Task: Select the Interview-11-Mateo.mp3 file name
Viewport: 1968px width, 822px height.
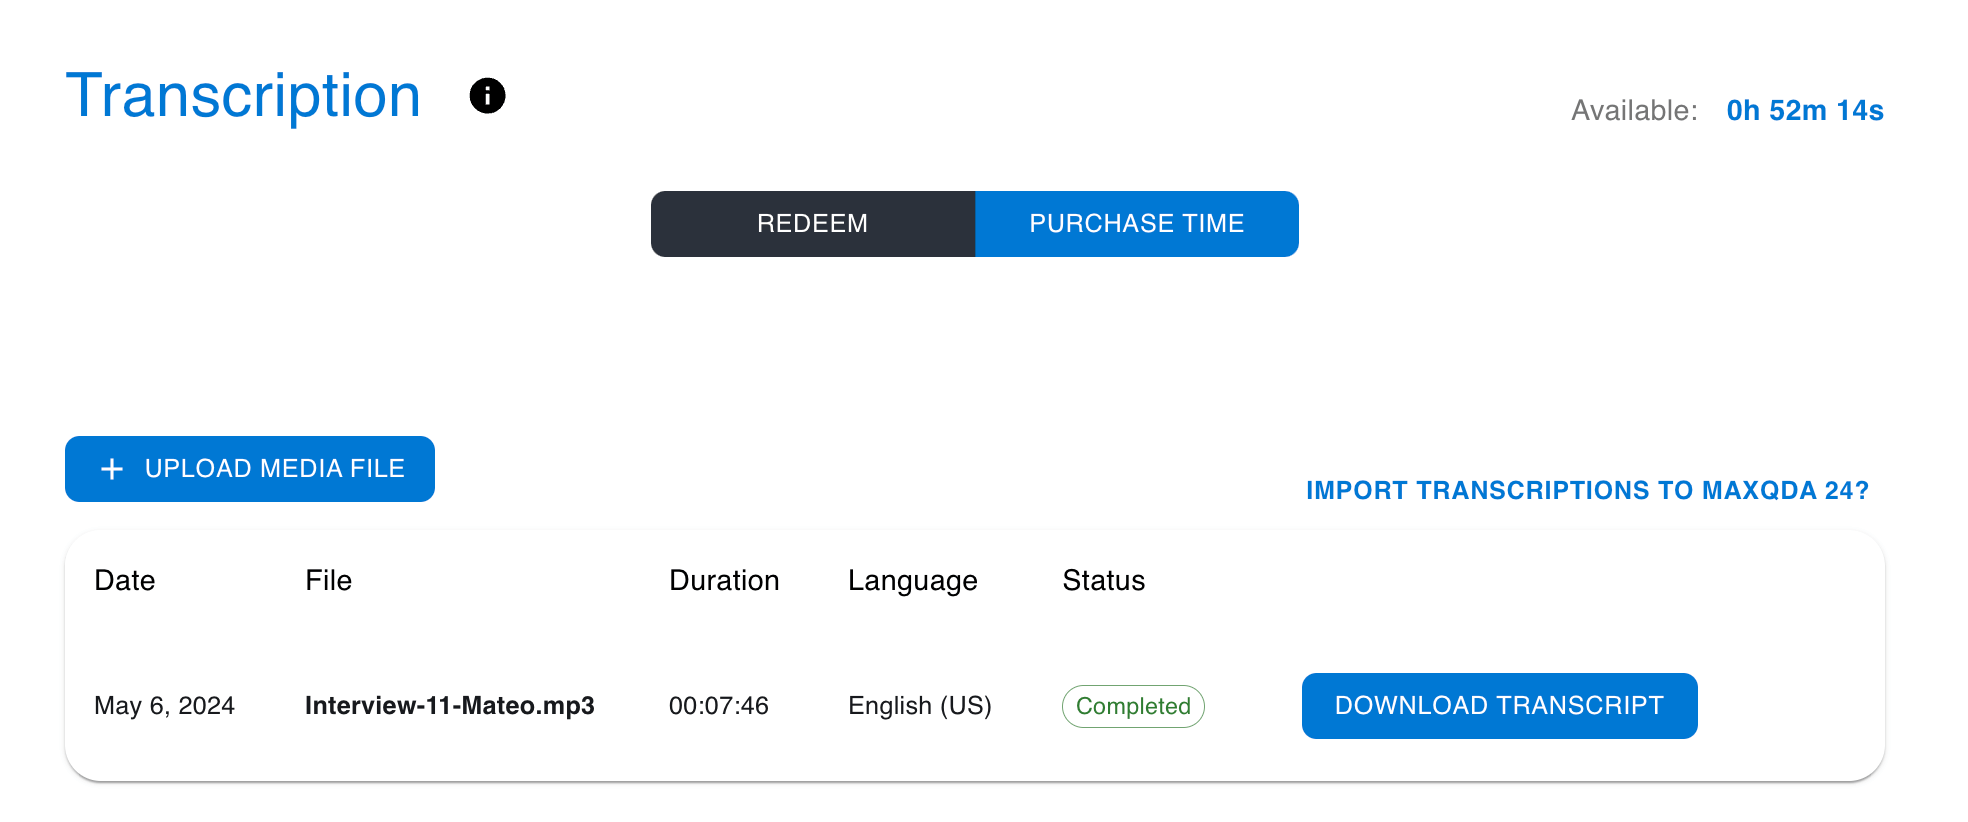Action: point(450,706)
